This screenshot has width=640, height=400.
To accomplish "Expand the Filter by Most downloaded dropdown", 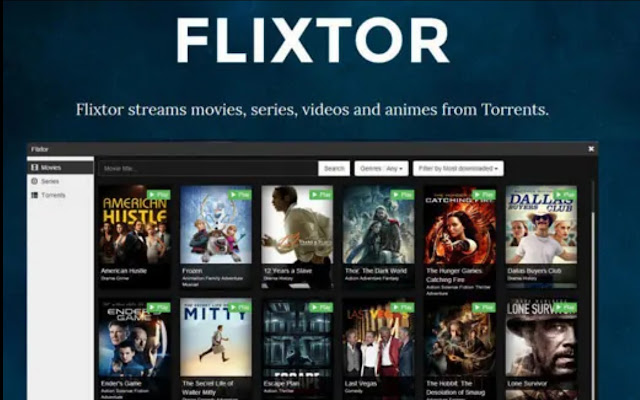I will (458, 168).
